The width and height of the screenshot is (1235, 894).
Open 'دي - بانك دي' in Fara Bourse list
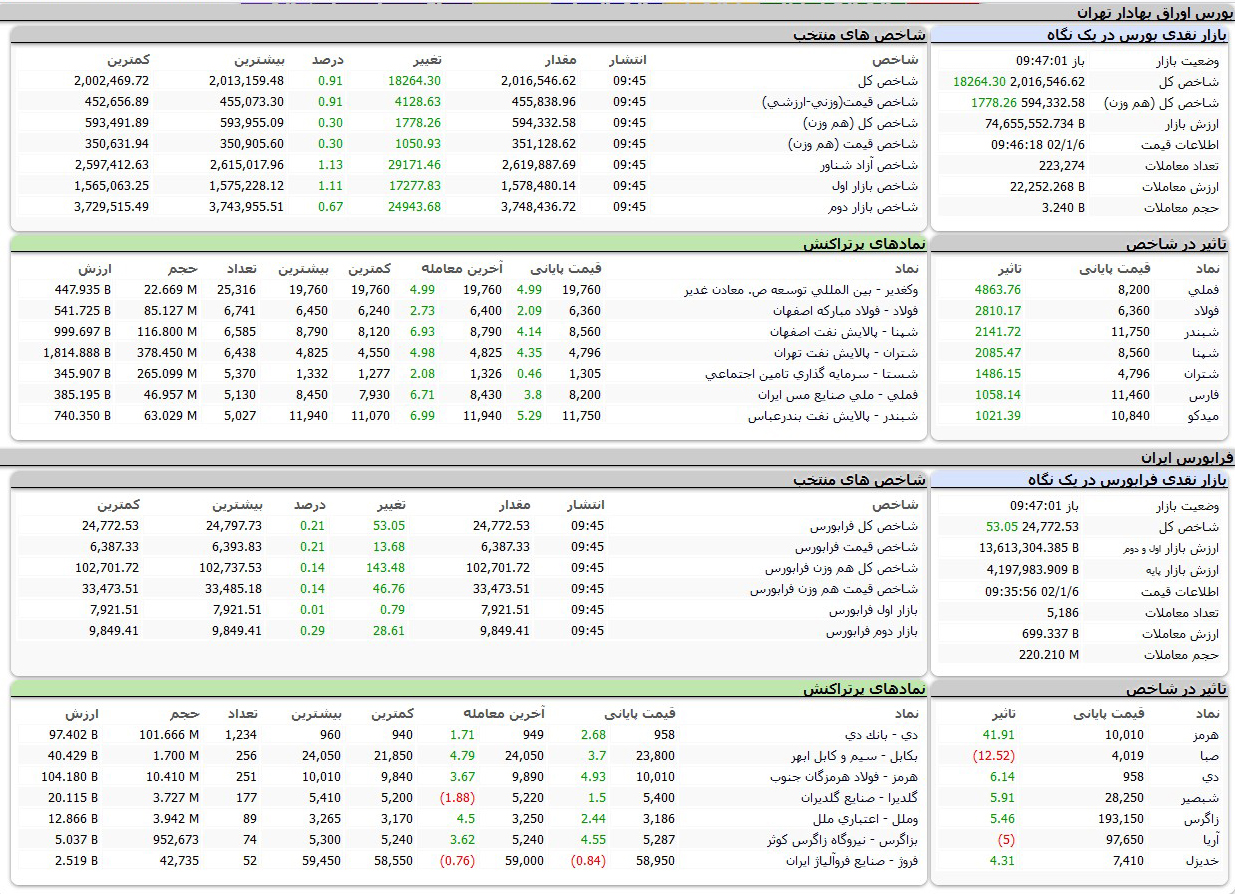[883, 735]
